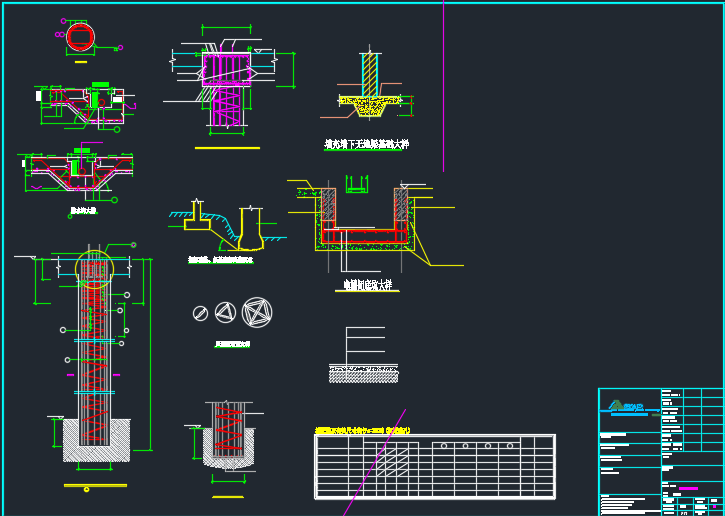Click the small green U-shaped symbol above elevator pit

pos(357,184)
